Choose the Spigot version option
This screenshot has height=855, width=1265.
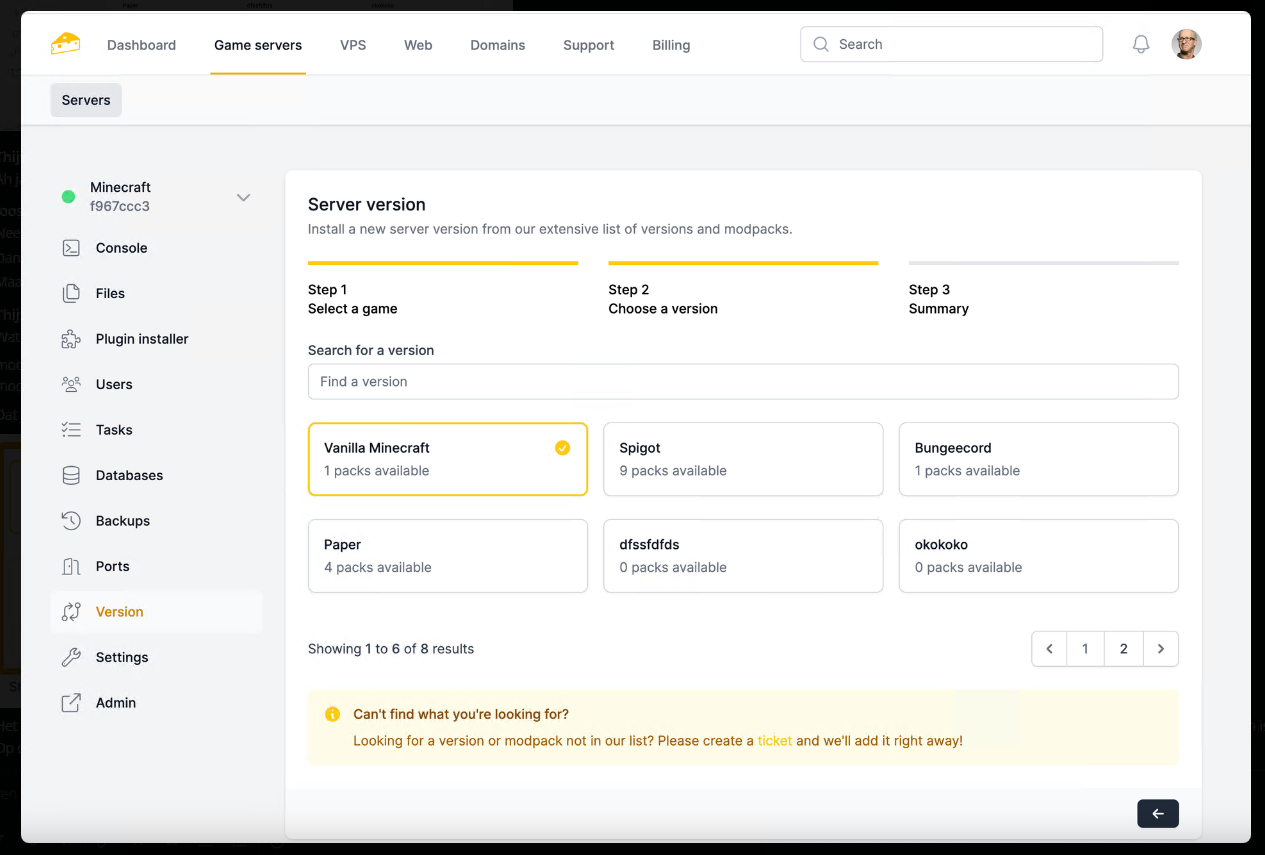743,459
